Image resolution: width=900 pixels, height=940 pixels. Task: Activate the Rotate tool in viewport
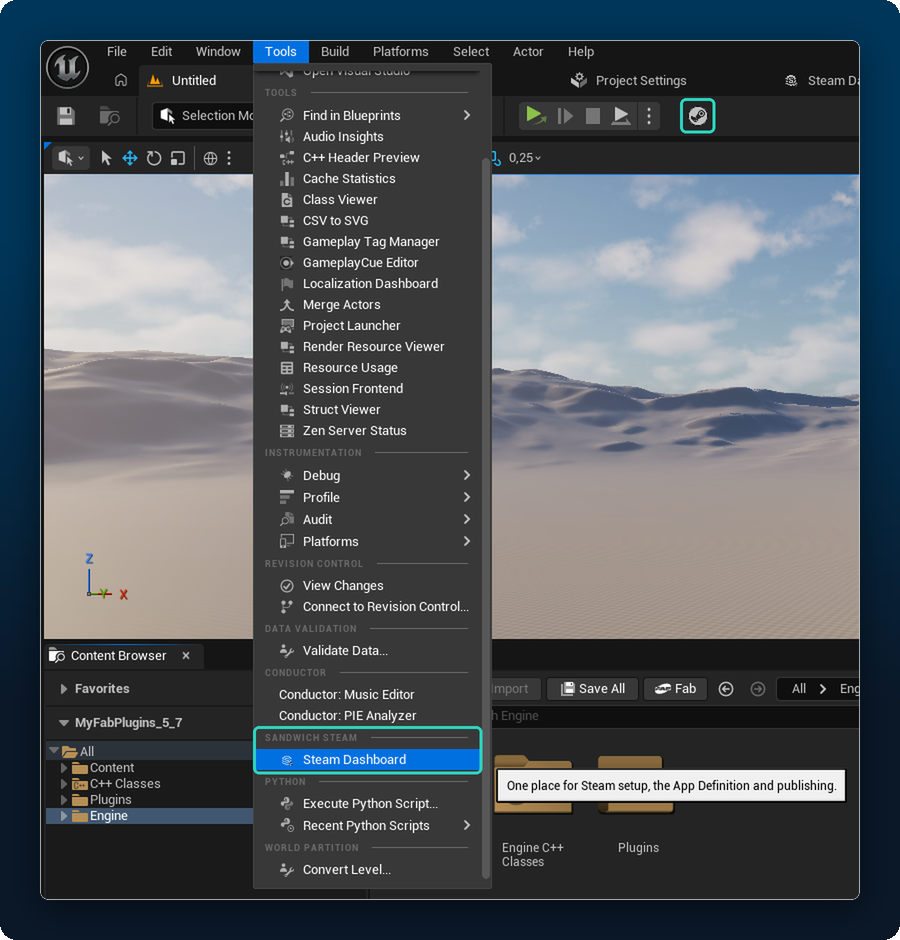[154, 158]
